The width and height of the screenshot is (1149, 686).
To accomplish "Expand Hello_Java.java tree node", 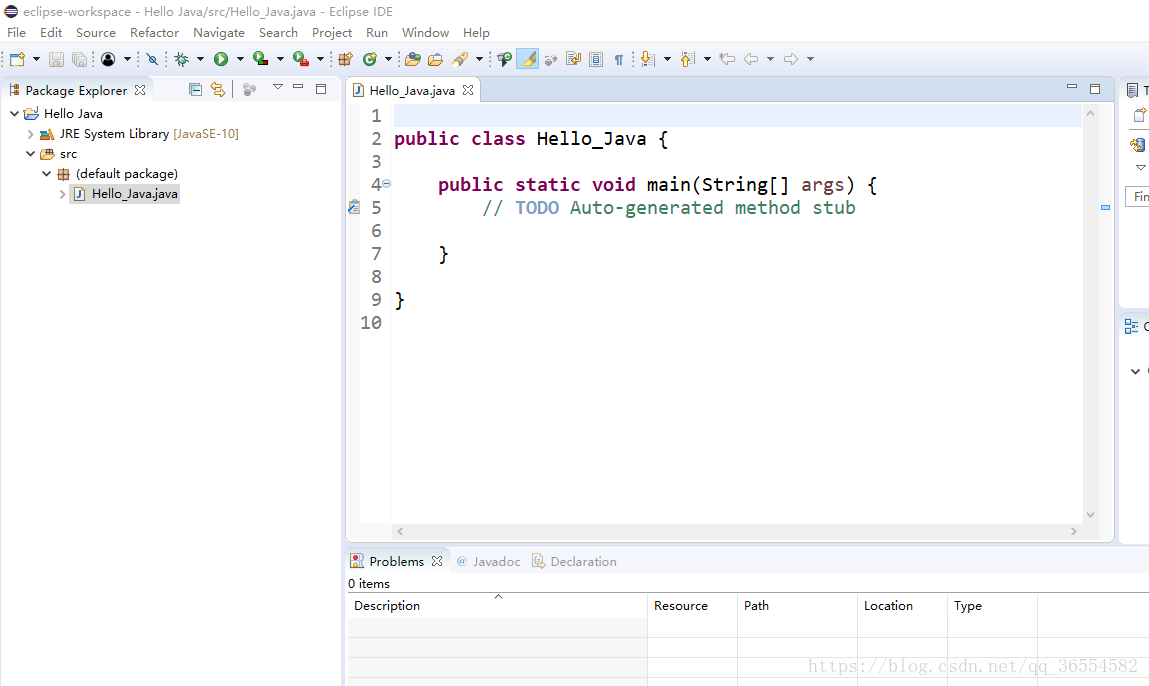I will tap(62, 194).
